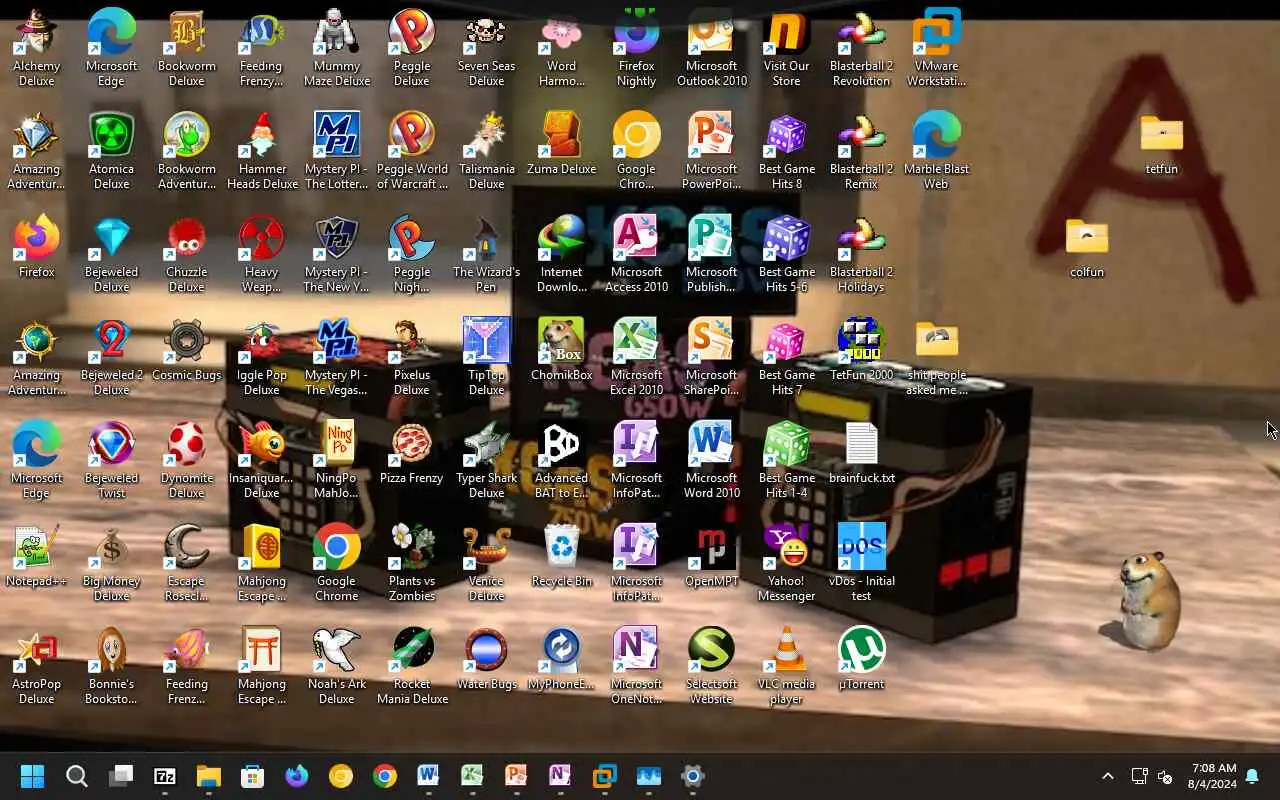
Task: Open Mummy Maze Deluxe shortcut
Action: click(337, 48)
